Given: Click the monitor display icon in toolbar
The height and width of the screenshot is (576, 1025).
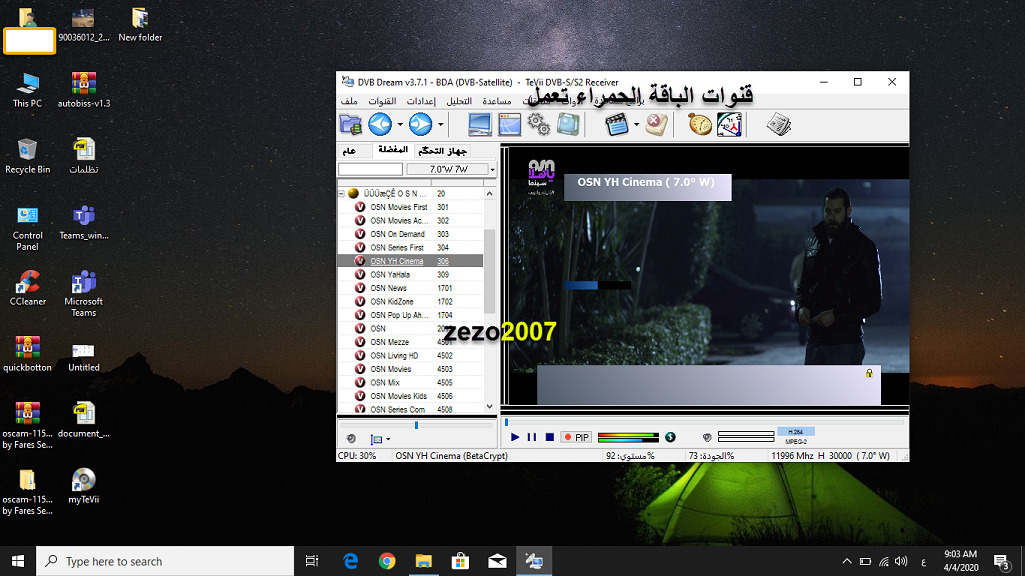Looking at the screenshot, I should coord(479,124).
